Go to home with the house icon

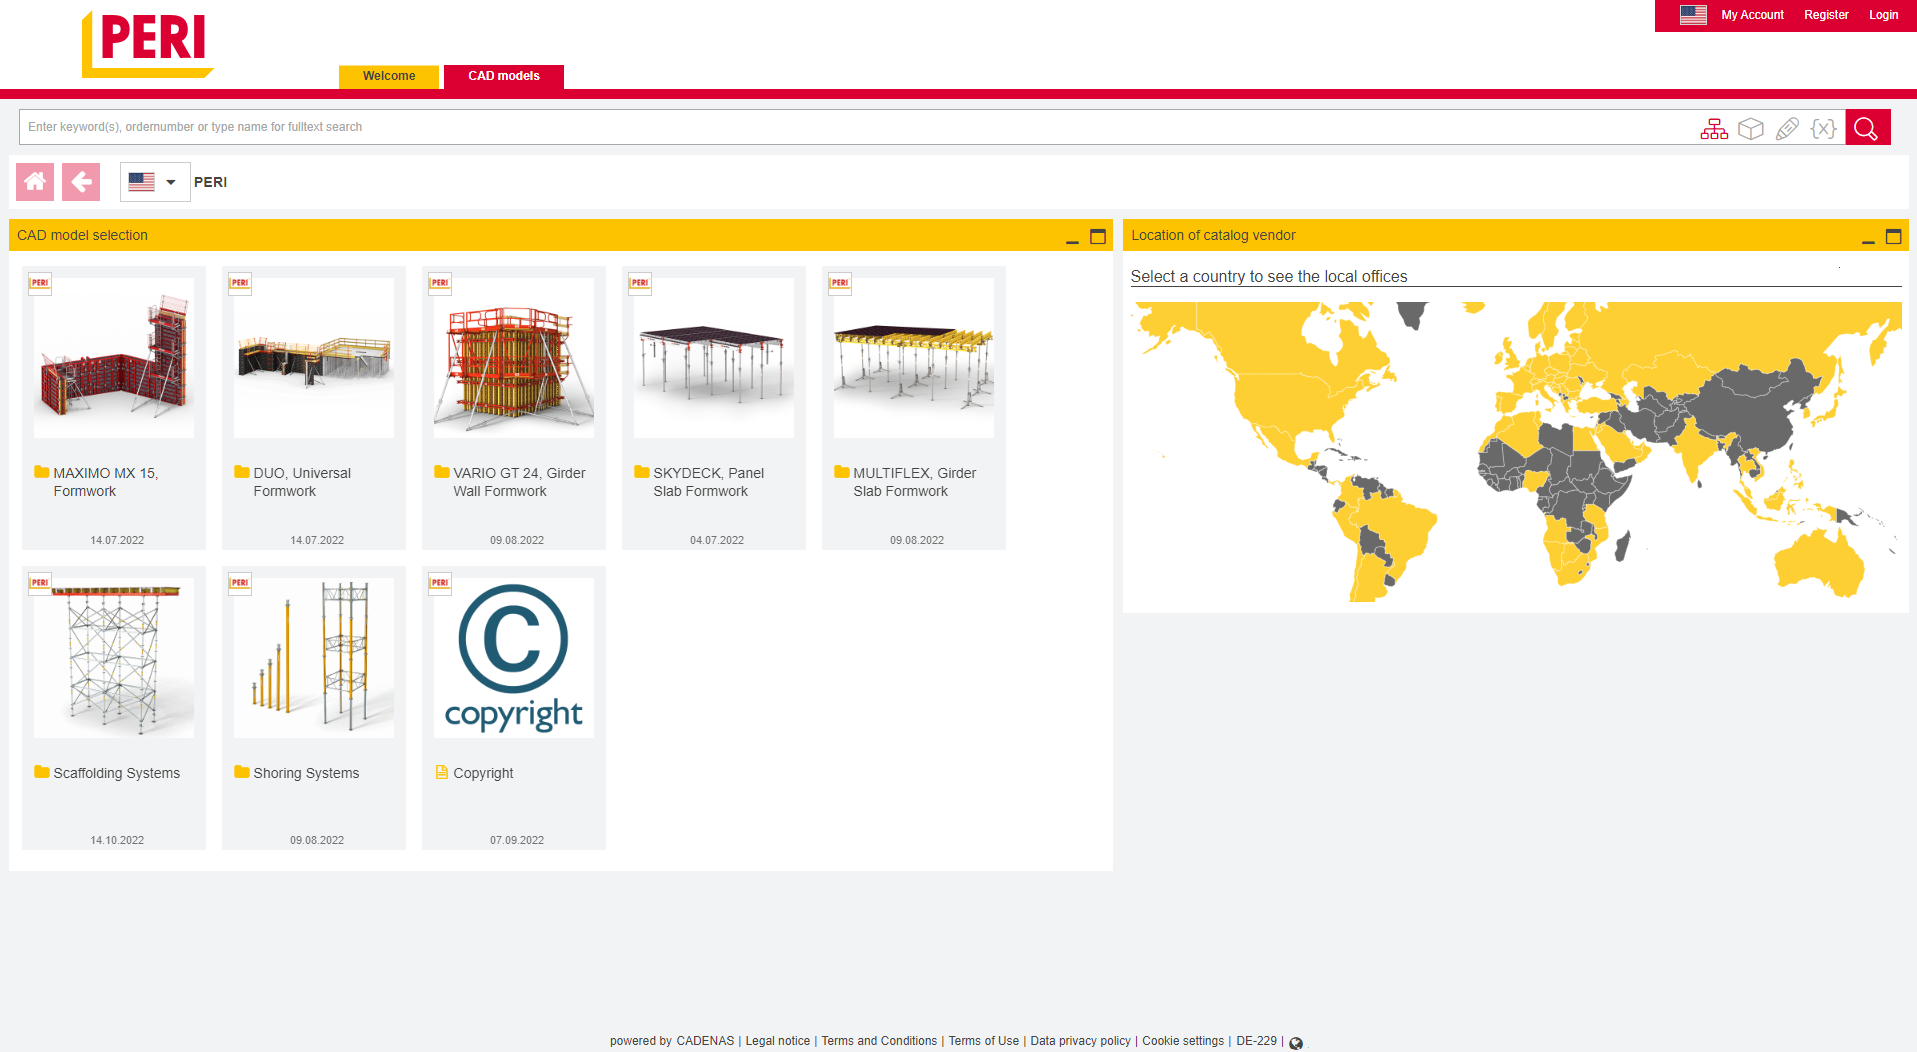point(35,182)
